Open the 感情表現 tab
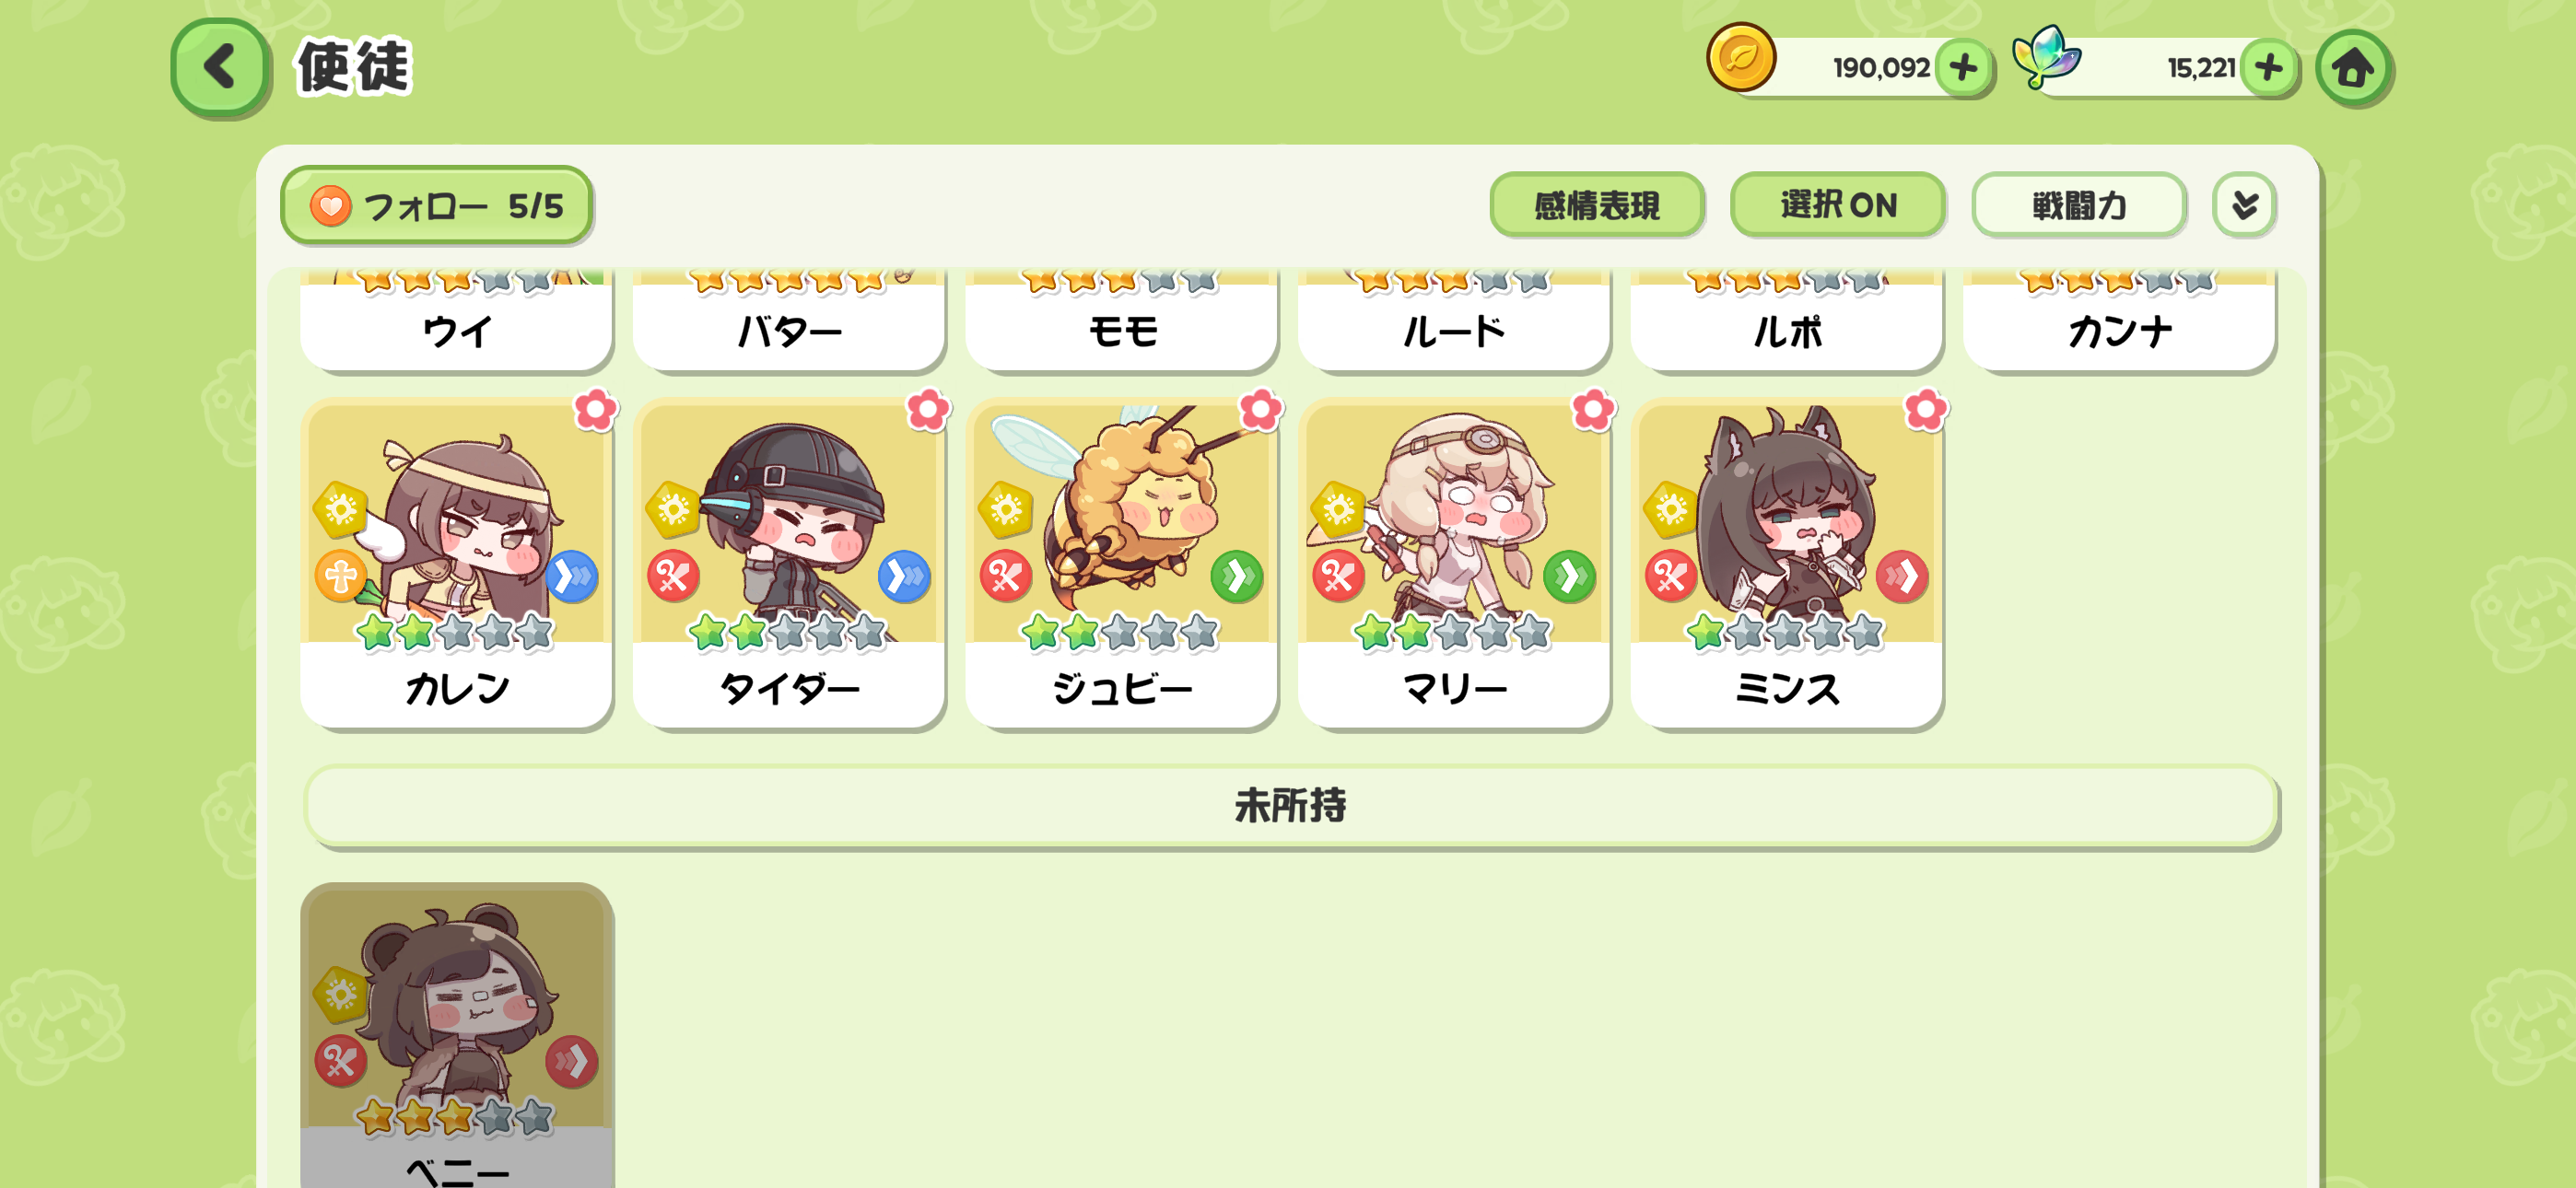This screenshot has height=1188, width=2576. coord(1596,205)
